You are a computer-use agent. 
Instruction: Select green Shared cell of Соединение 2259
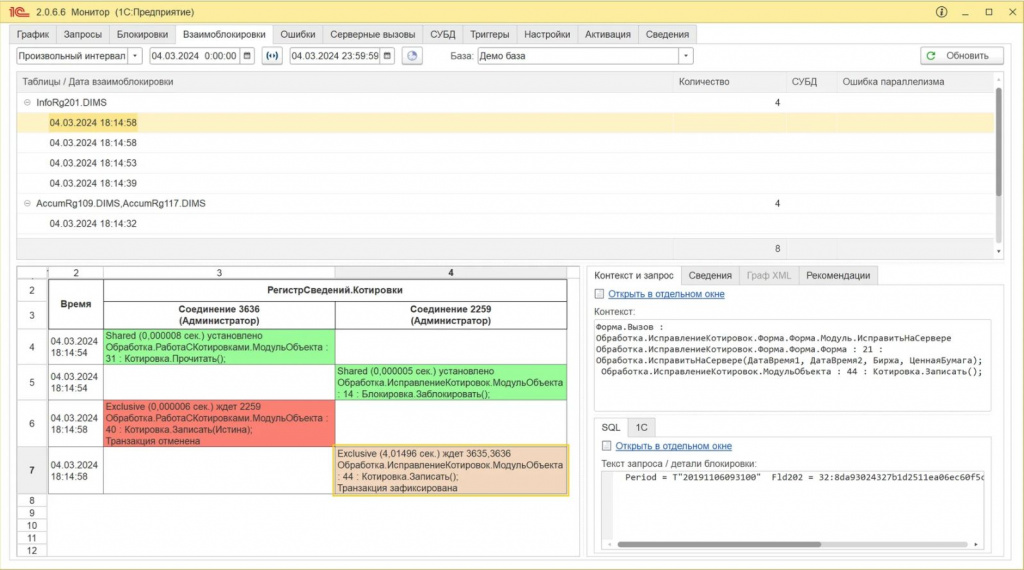pos(451,383)
